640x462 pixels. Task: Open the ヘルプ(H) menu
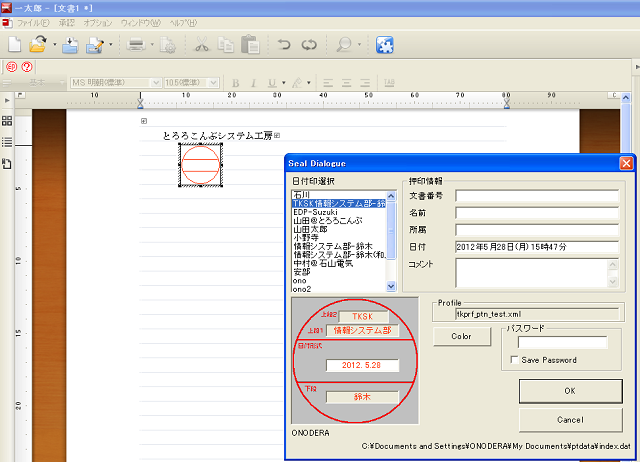[183, 23]
